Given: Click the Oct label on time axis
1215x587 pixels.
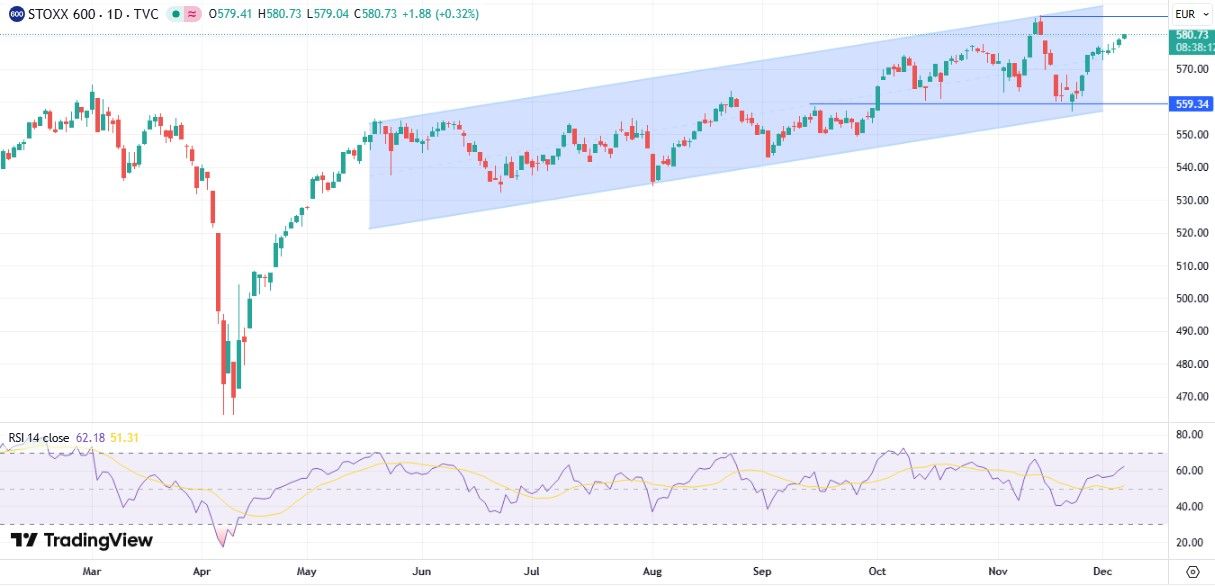Looking at the screenshot, I should [x=877, y=572].
